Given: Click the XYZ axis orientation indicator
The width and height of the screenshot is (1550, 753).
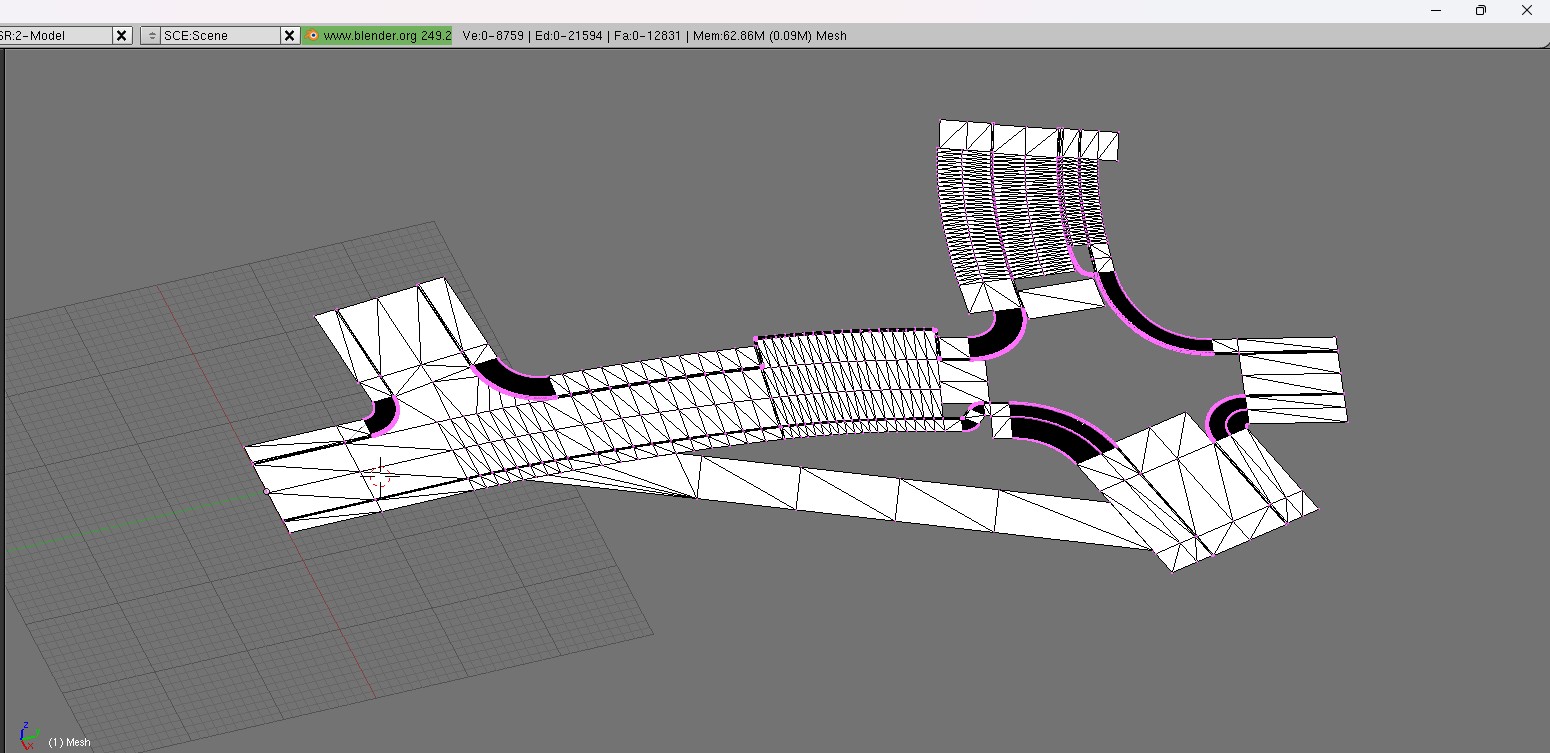Looking at the screenshot, I should (x=29, y=734).
